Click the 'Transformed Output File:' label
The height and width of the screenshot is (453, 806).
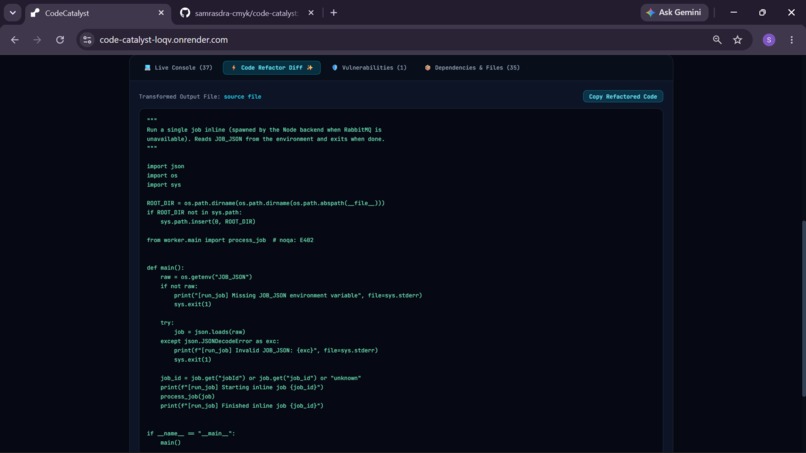pyautogui.click(x=179, y=97)
